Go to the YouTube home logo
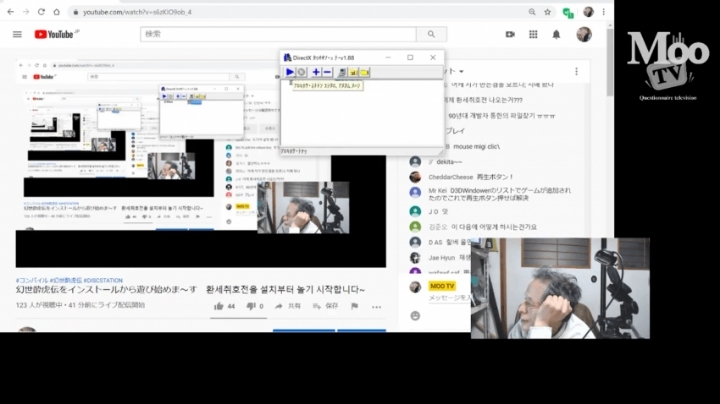The image size is (720, 404). pos(56,34)
